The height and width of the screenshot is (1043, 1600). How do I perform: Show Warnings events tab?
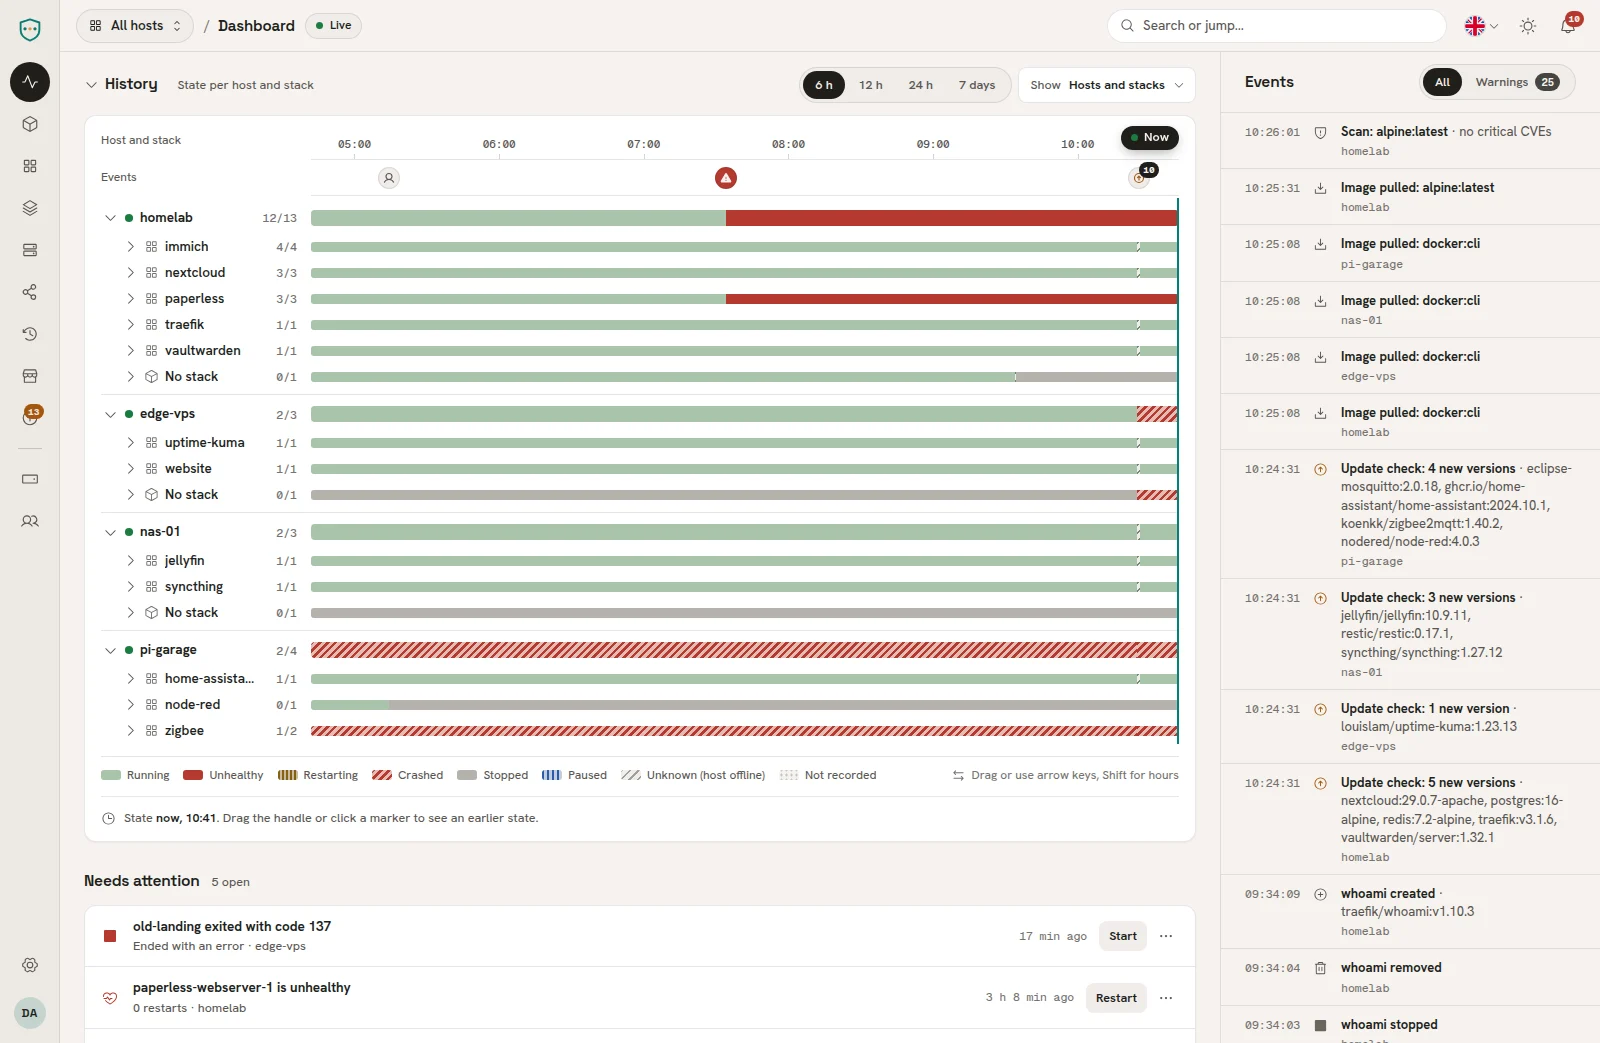[1516, 82]
